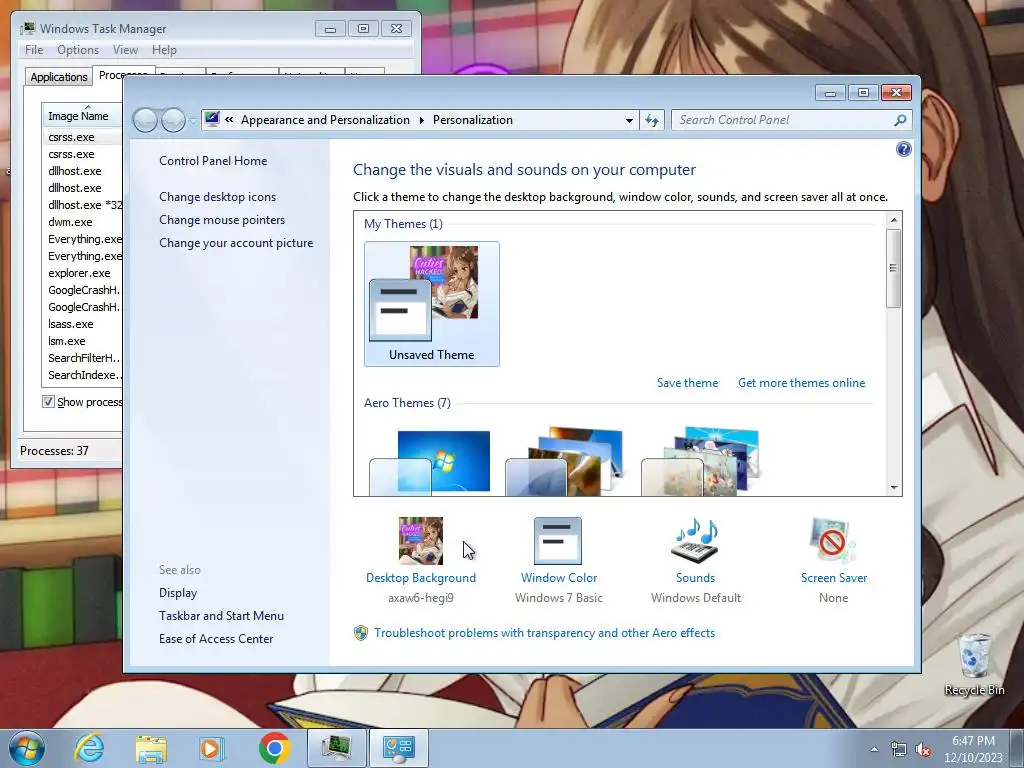Click the Control Panel icon in address bar
This screenshot has height=768, width=1024.
tap(212, 120)
